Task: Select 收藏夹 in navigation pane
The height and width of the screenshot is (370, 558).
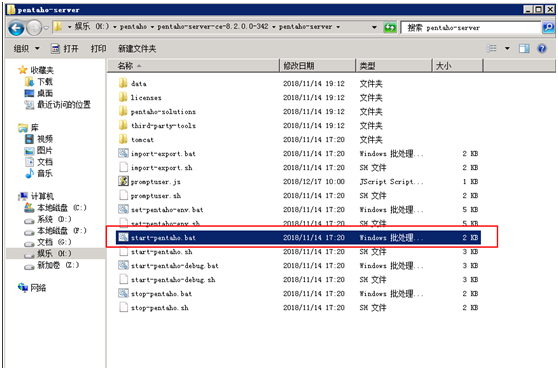Action: coord(36,70)
